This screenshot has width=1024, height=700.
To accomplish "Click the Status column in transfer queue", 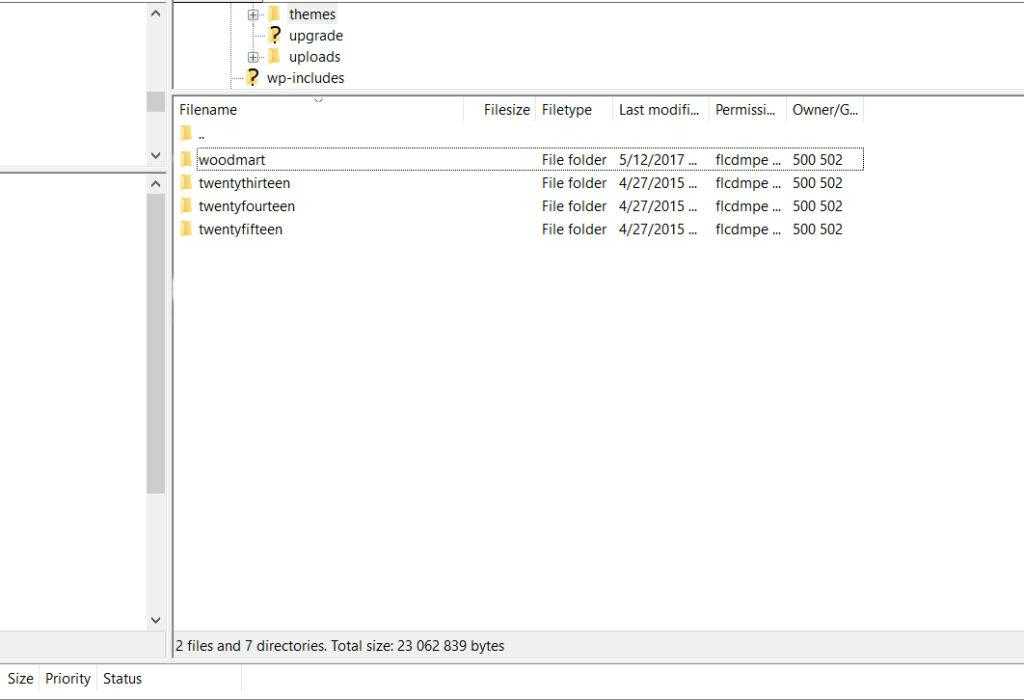I will click(x=123, y=679).
